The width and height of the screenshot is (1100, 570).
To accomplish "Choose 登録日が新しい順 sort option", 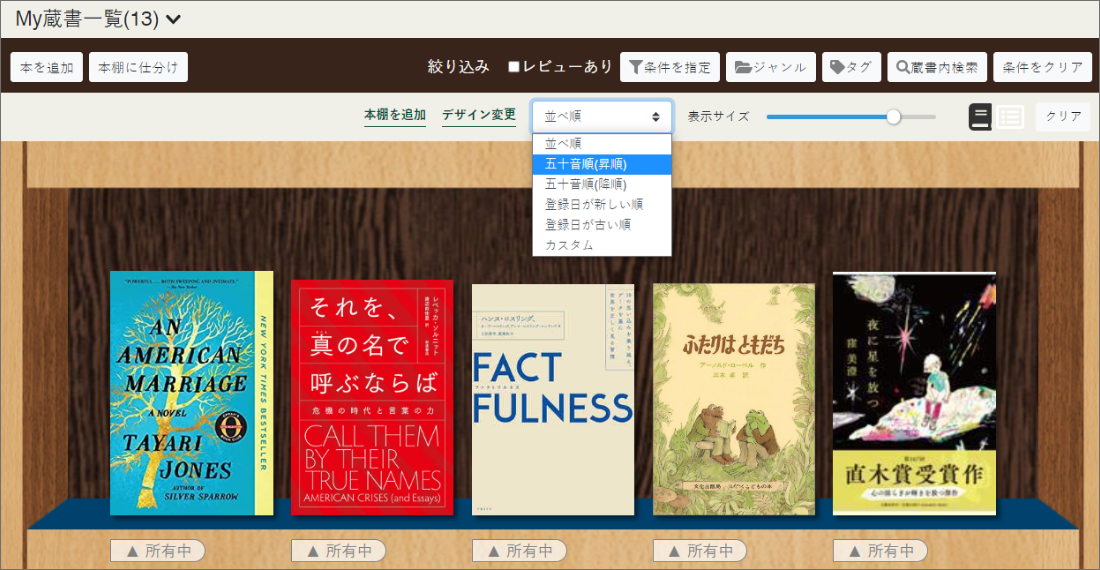I will point(593,204).
